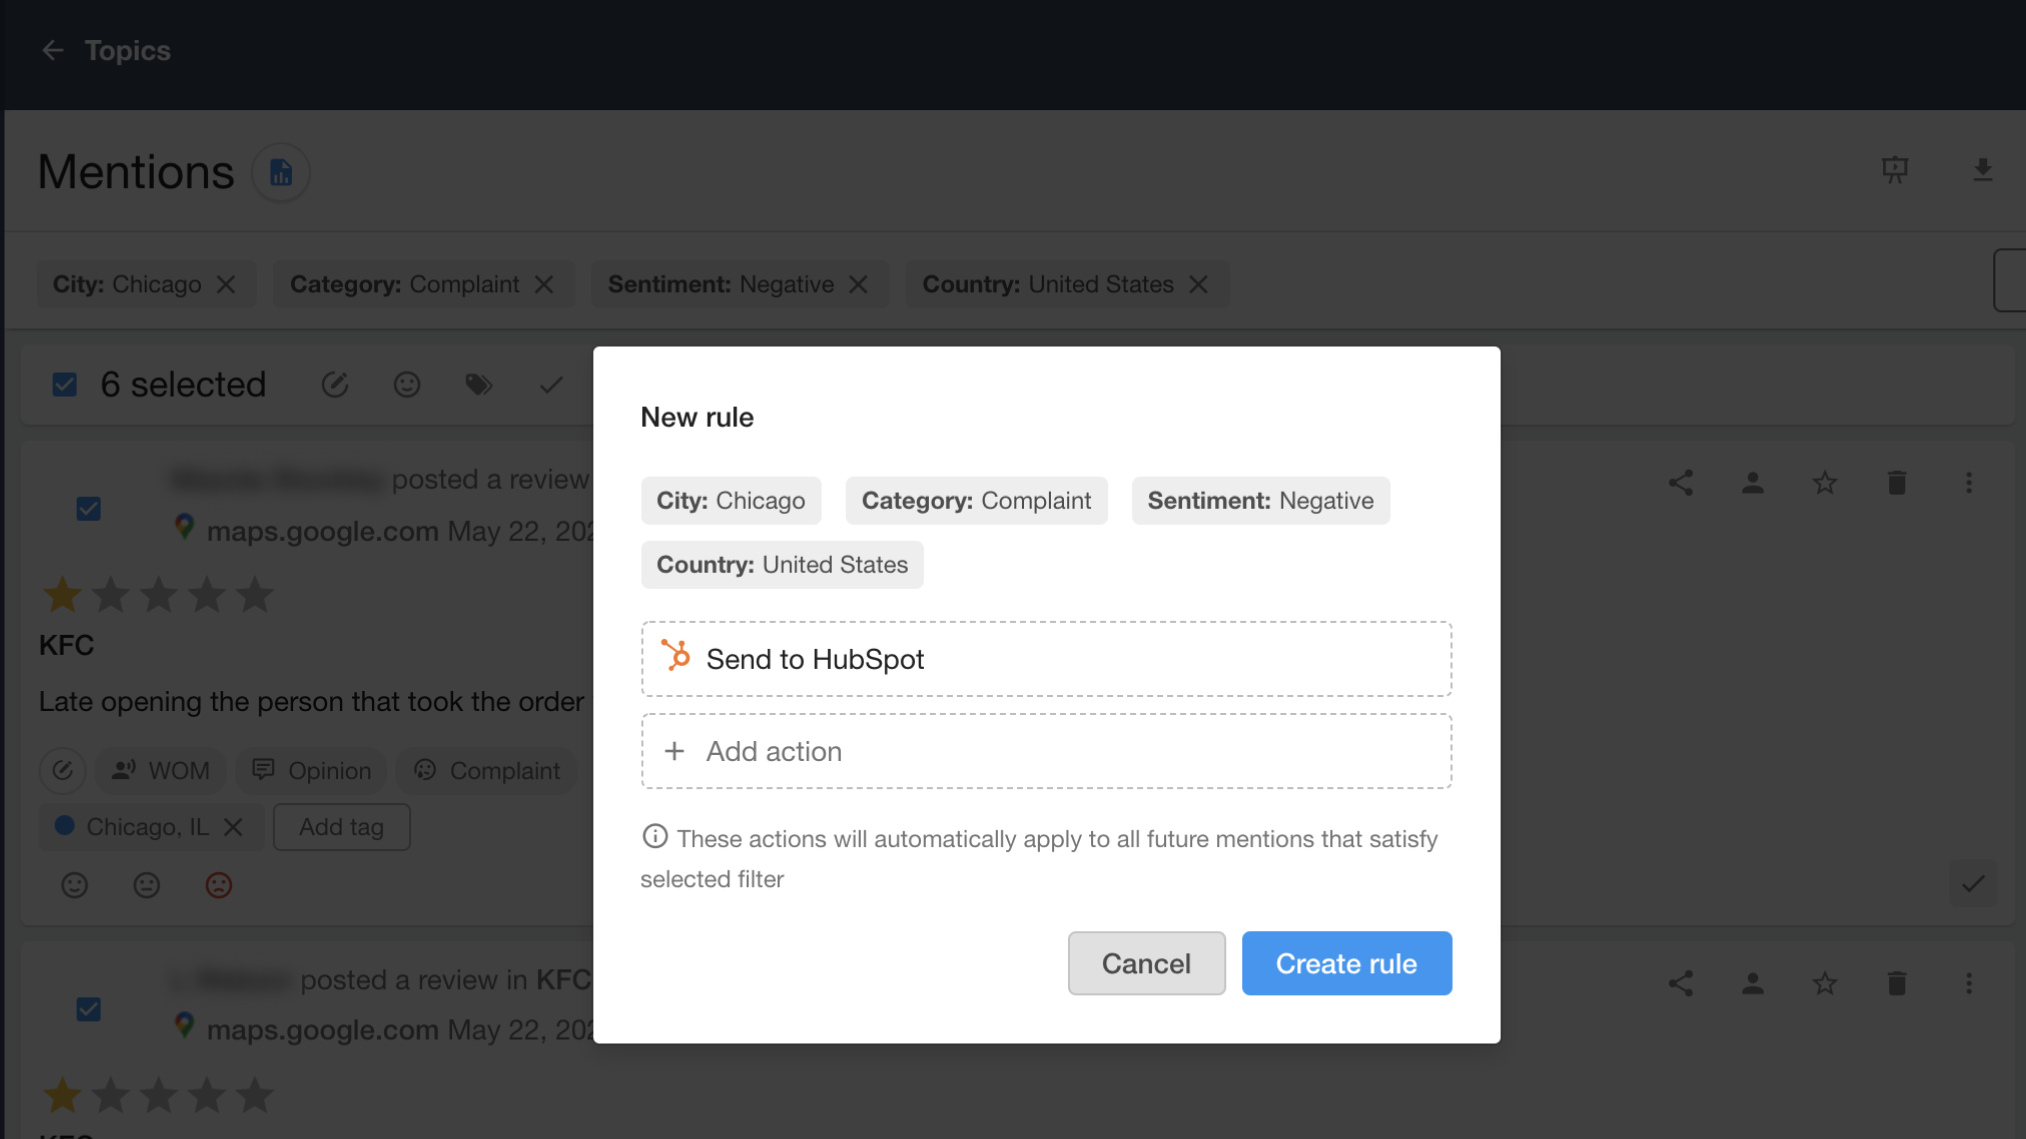Remove the City: Chicago filter chip
Image resolution: width=2026 pixels, height=1139 pixels.
pos(227,284)
